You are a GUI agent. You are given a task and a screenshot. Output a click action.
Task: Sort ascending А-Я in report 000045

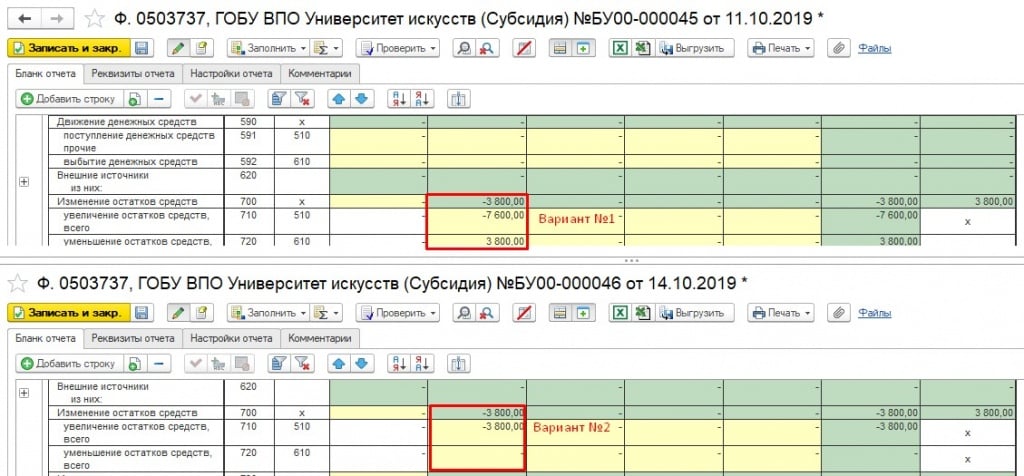point(398,99)
